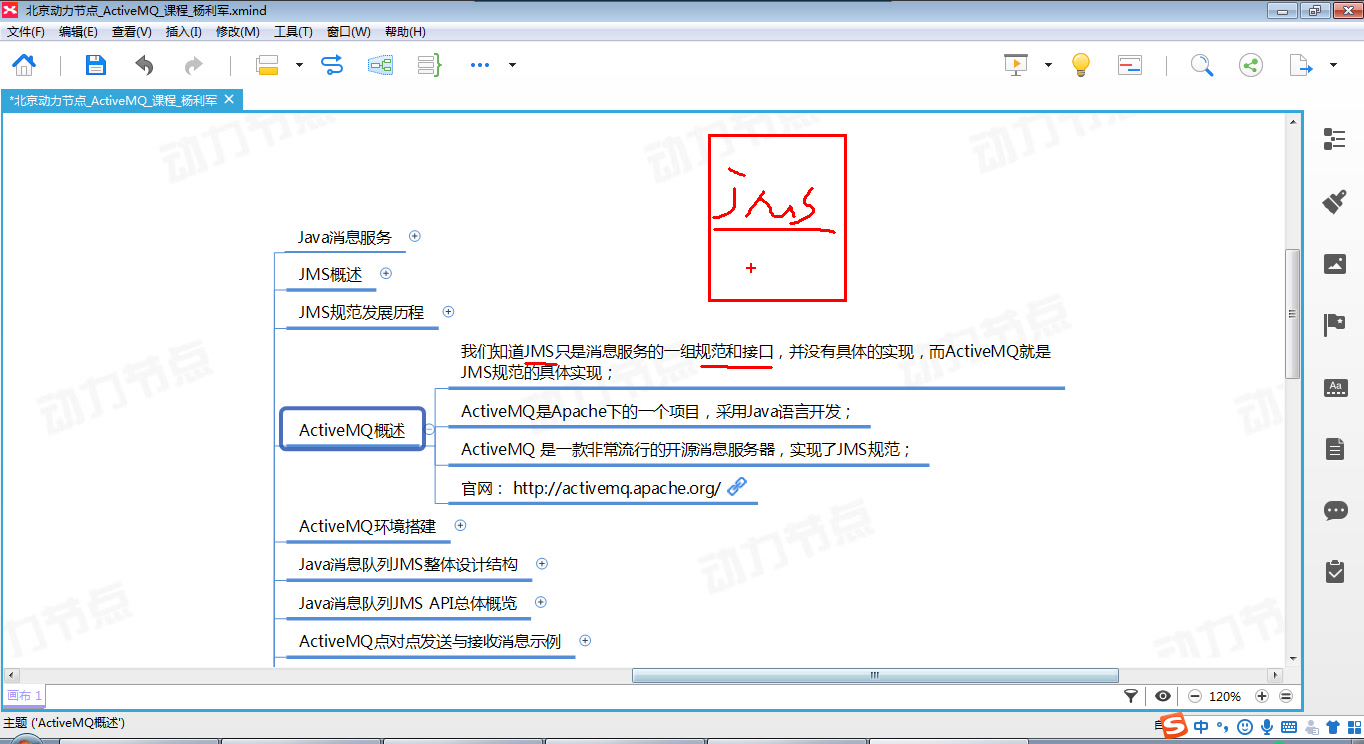Open the Outline panel in sidebar

(x=1335, y=139)
